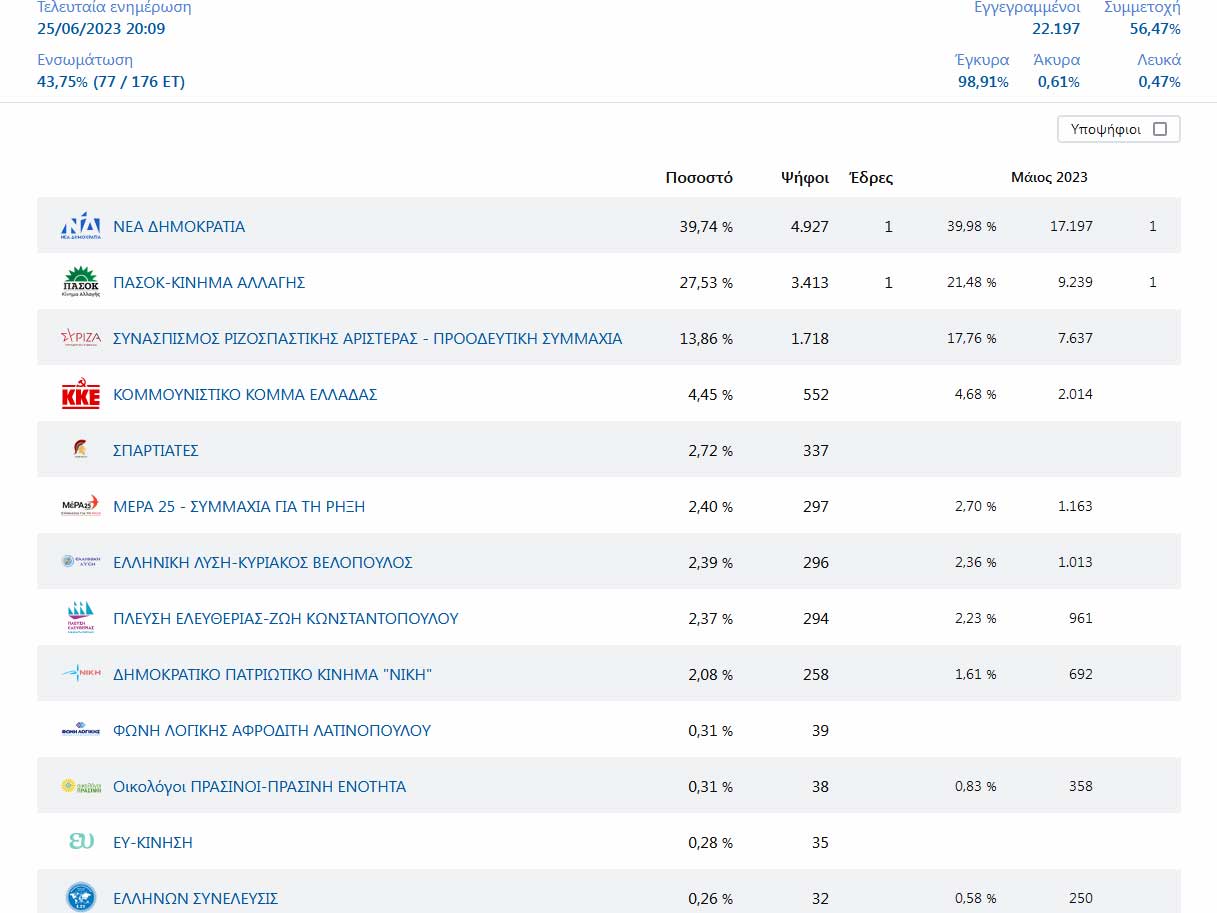1217x913 pixels.
Task: Select the 0,83 % May 2023 percentage
Action: pyautogui.click(x=975, y=787)
